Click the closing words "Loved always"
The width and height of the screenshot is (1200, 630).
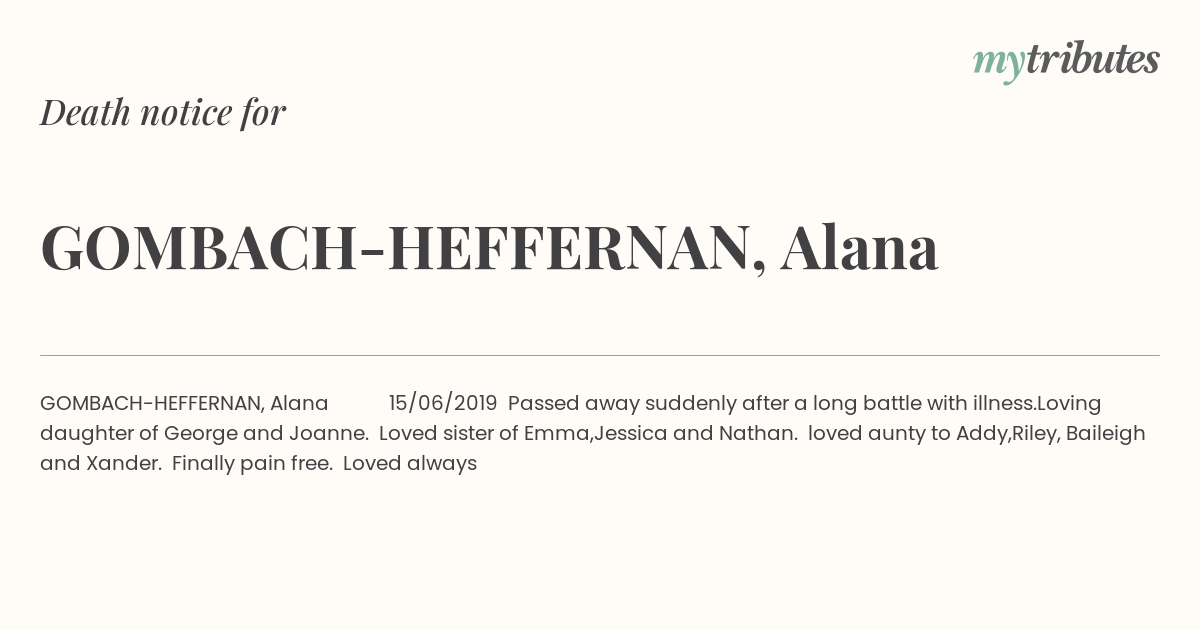pos(410,463)
